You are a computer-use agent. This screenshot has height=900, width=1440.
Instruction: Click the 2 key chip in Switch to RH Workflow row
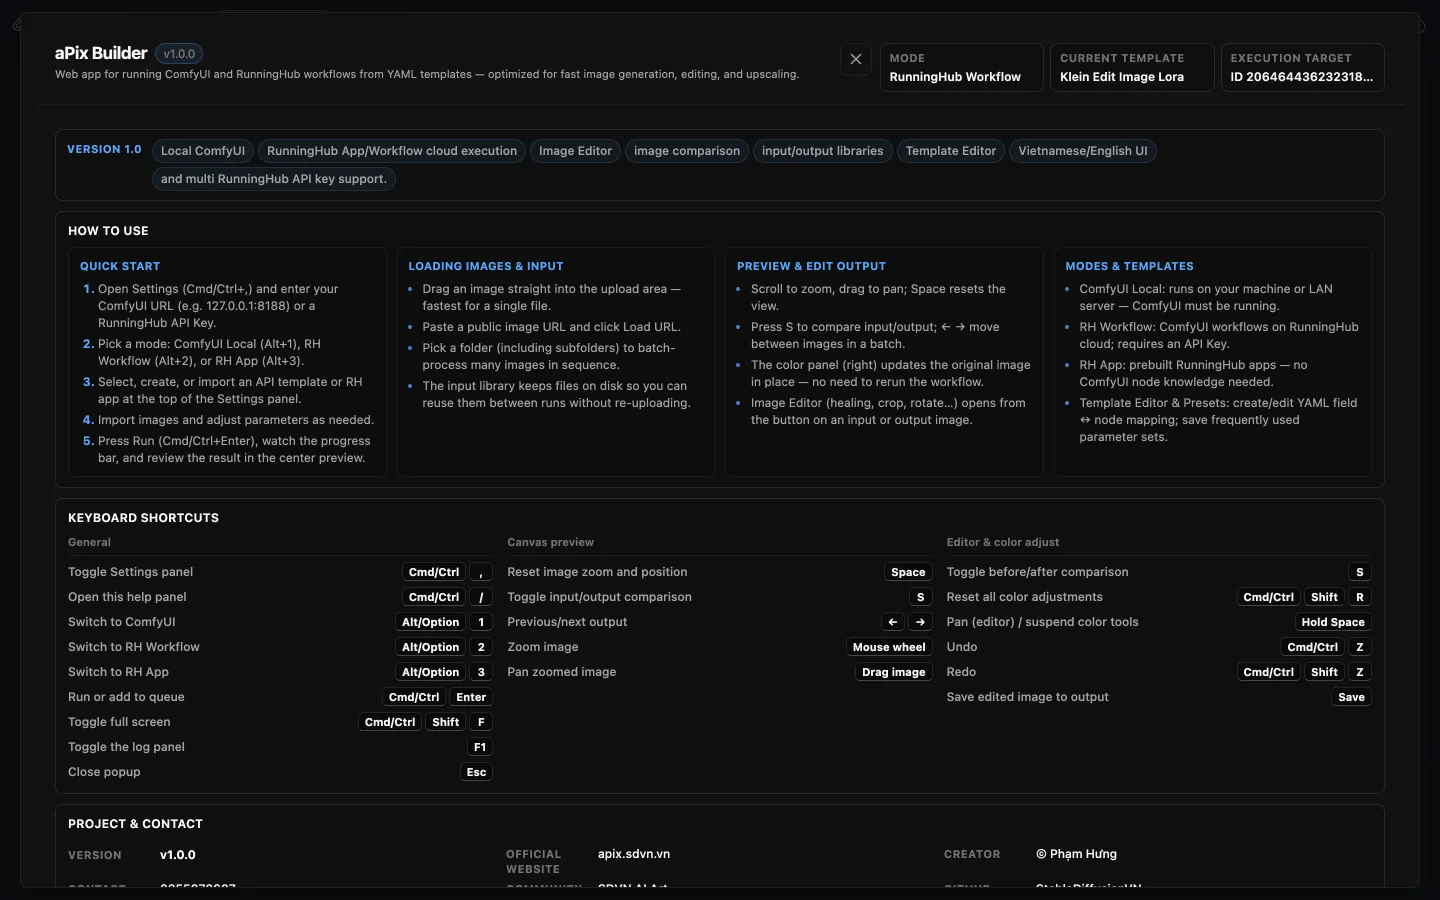pos(481,647)
